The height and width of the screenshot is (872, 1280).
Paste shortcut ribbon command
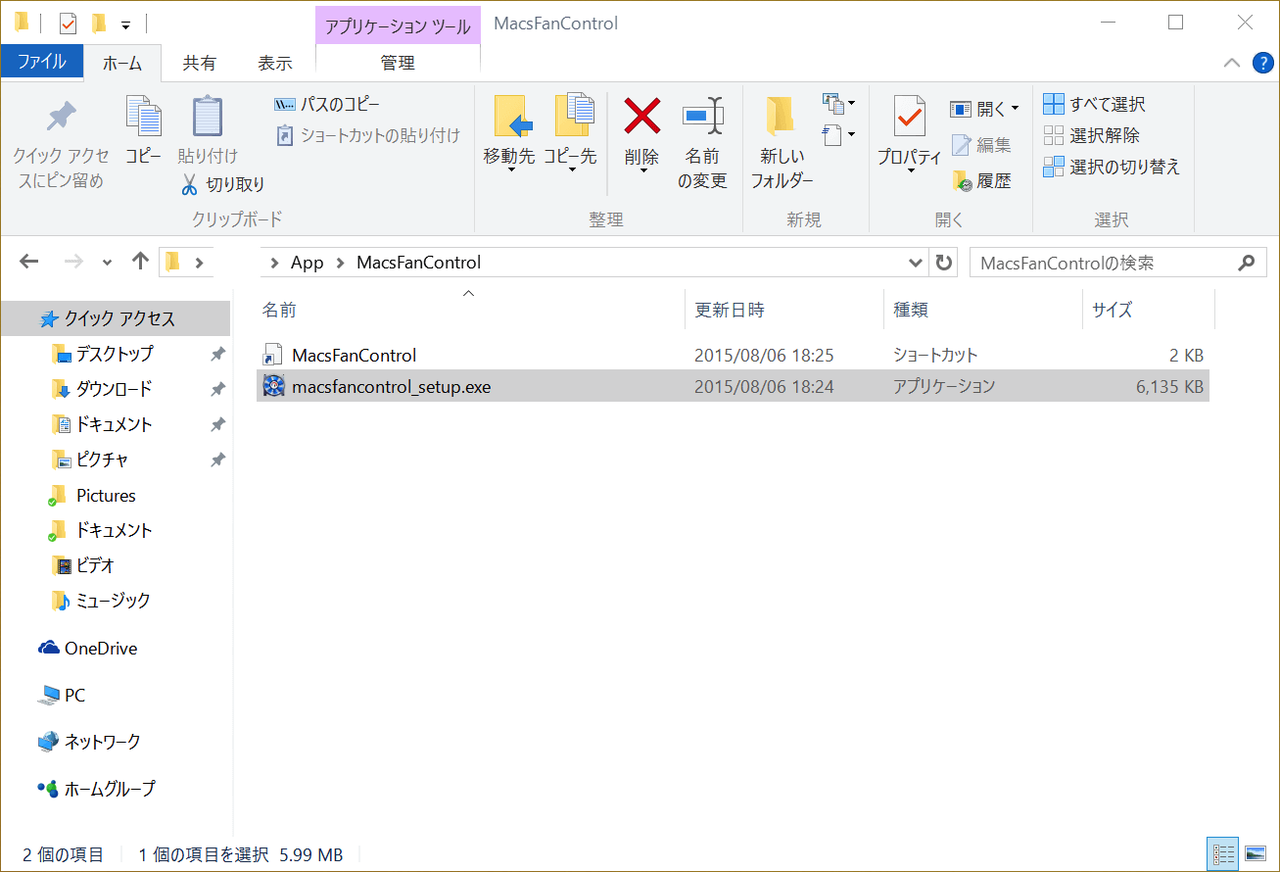click(x=368, y=135)
